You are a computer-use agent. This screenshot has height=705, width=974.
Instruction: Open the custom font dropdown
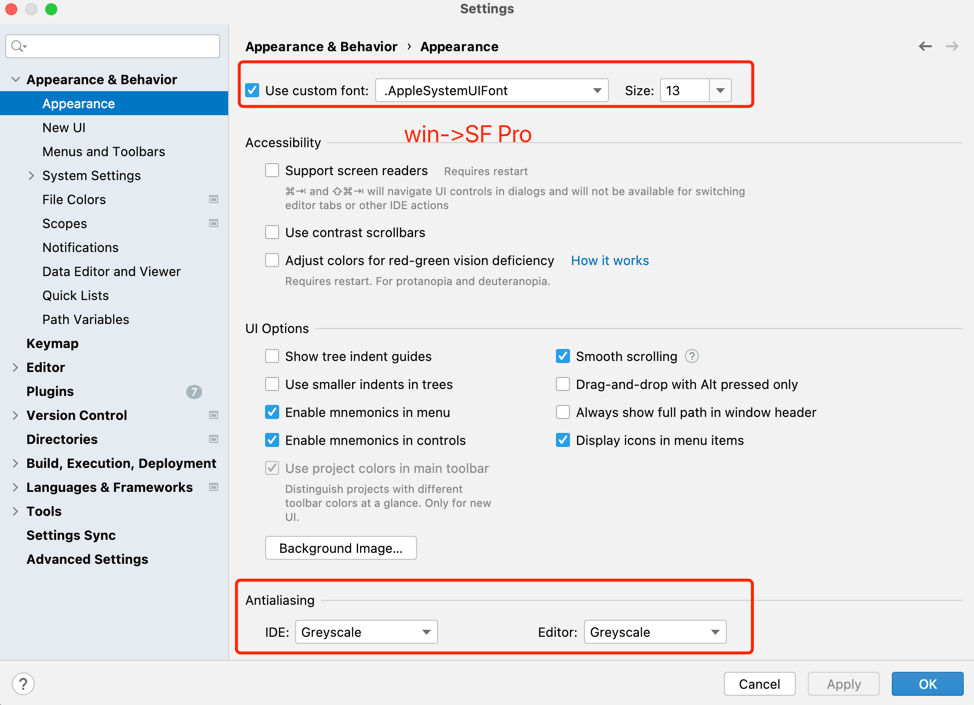pos(491,91)
